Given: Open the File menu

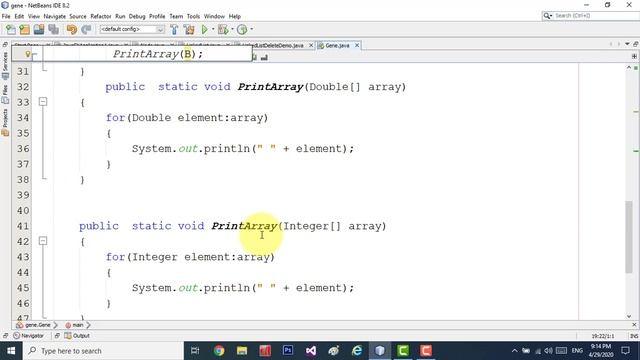Looking at the screenshot, I should tap(6, 16).
